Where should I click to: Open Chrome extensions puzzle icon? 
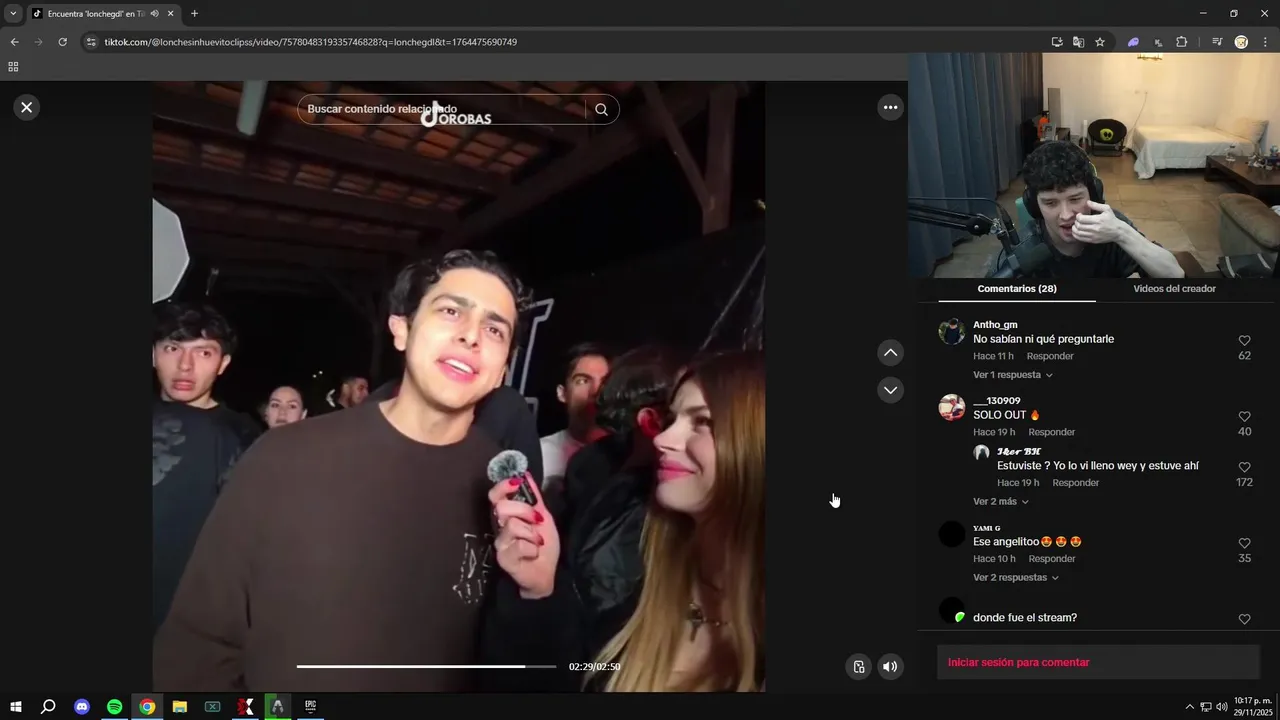coord(1182,42)
